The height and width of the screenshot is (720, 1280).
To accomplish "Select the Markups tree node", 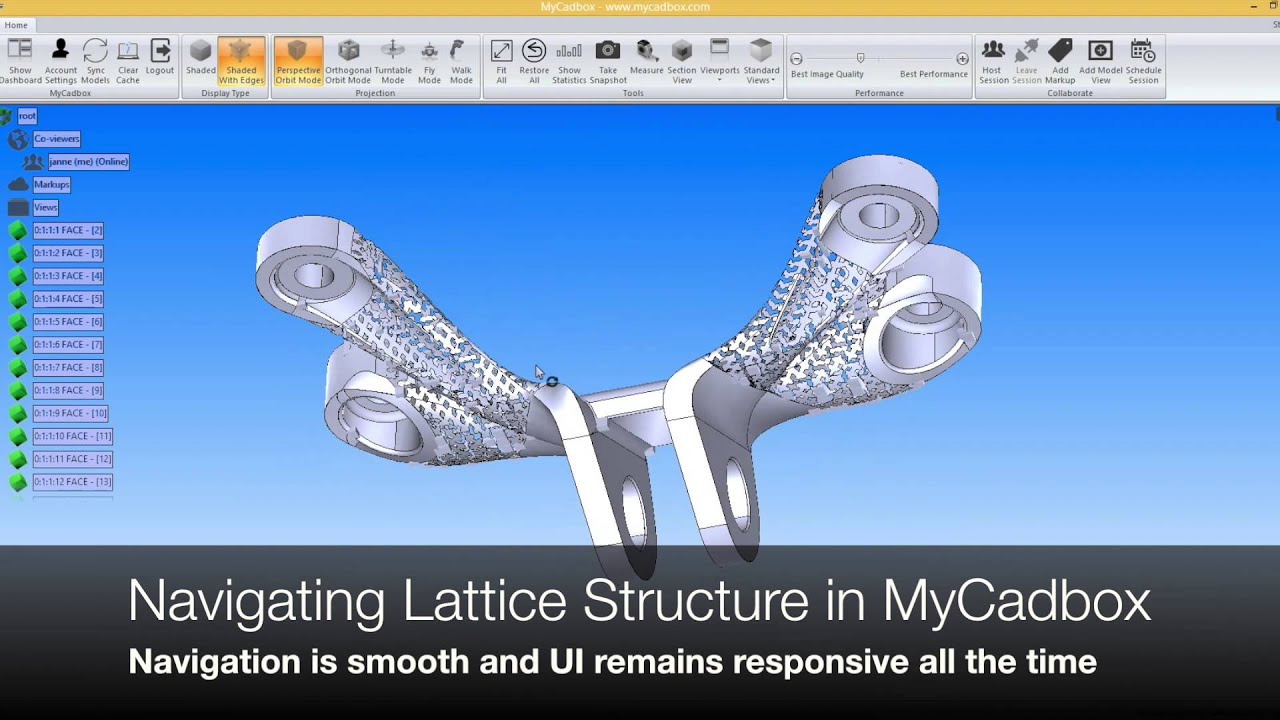I will click(52, 185).
